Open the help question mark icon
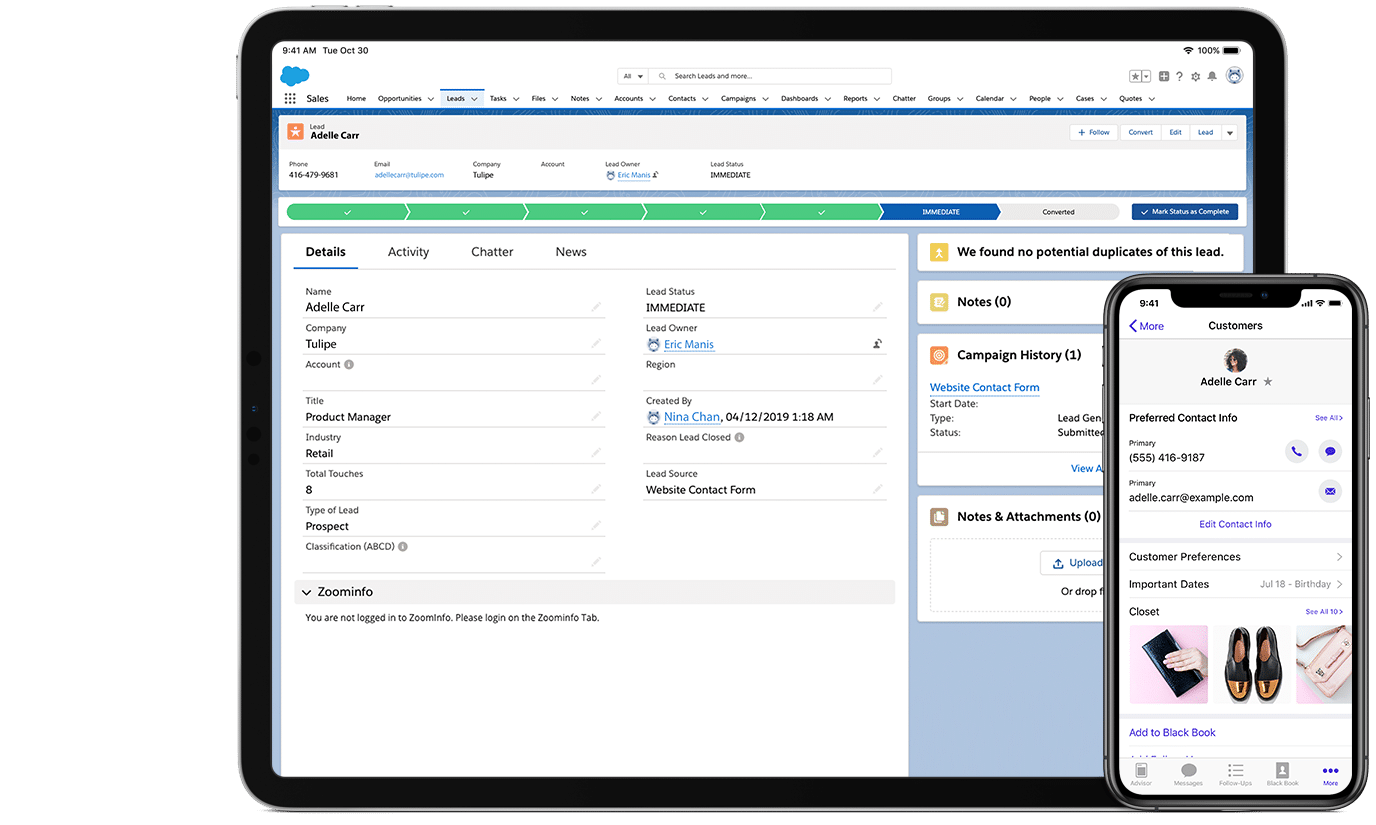The image size is (1376, 825). pos(1179,76)
